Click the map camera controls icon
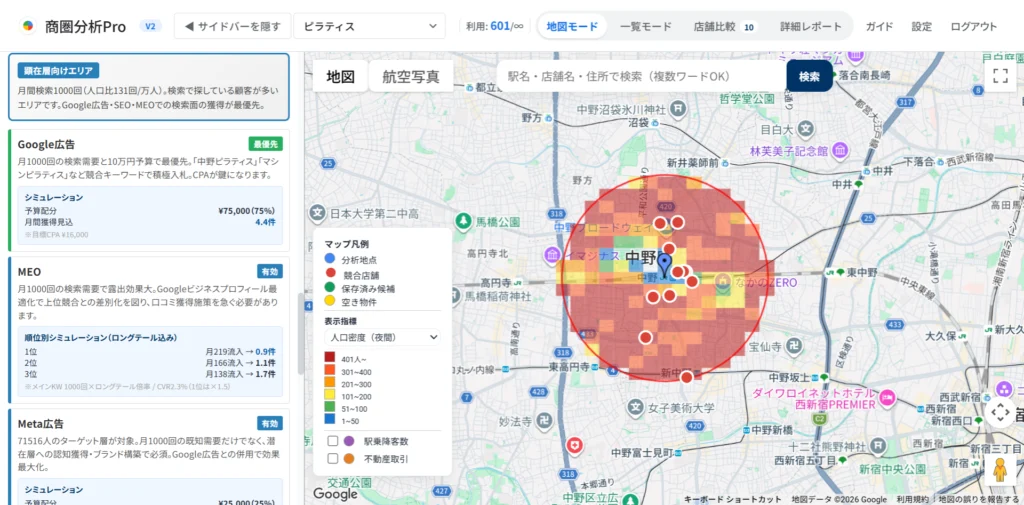Viewport: 1024px width, 505px height. tap(1000, 413)
